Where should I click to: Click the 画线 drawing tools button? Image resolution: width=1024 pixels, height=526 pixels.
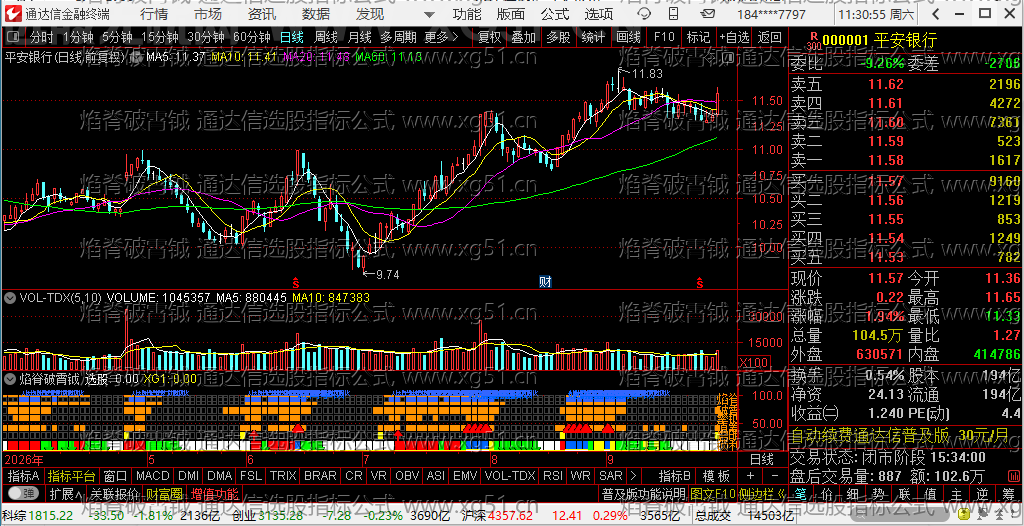(628, 37)
